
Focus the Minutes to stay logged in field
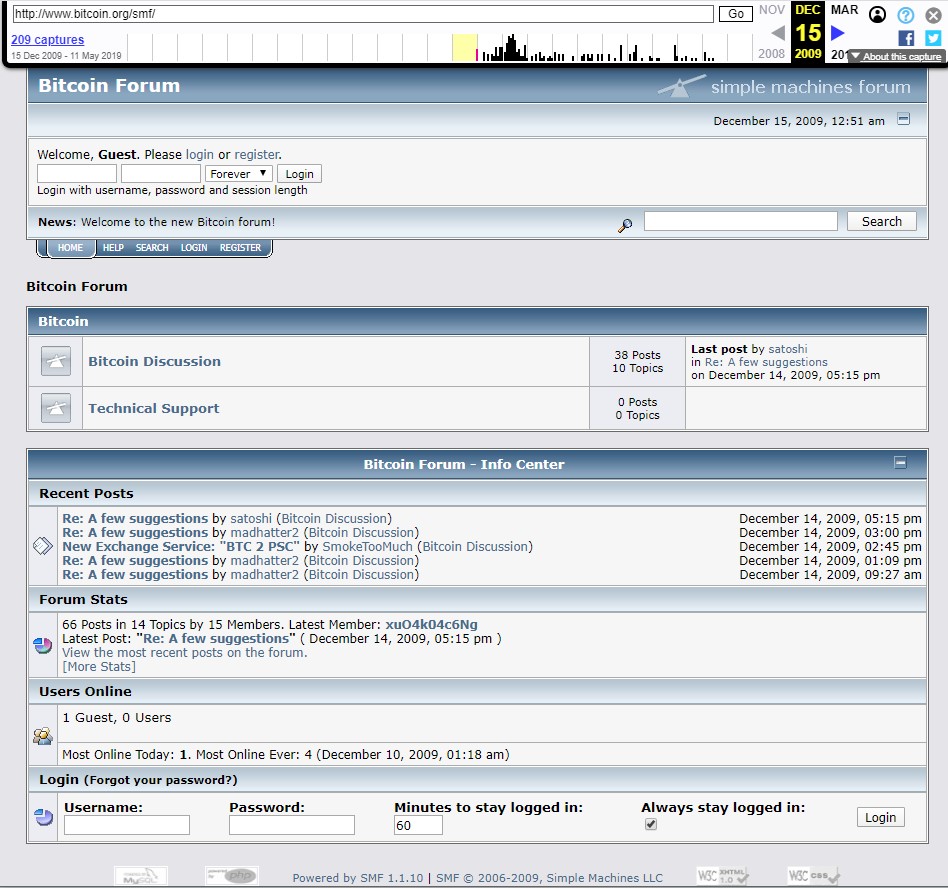tap(418, 825)
